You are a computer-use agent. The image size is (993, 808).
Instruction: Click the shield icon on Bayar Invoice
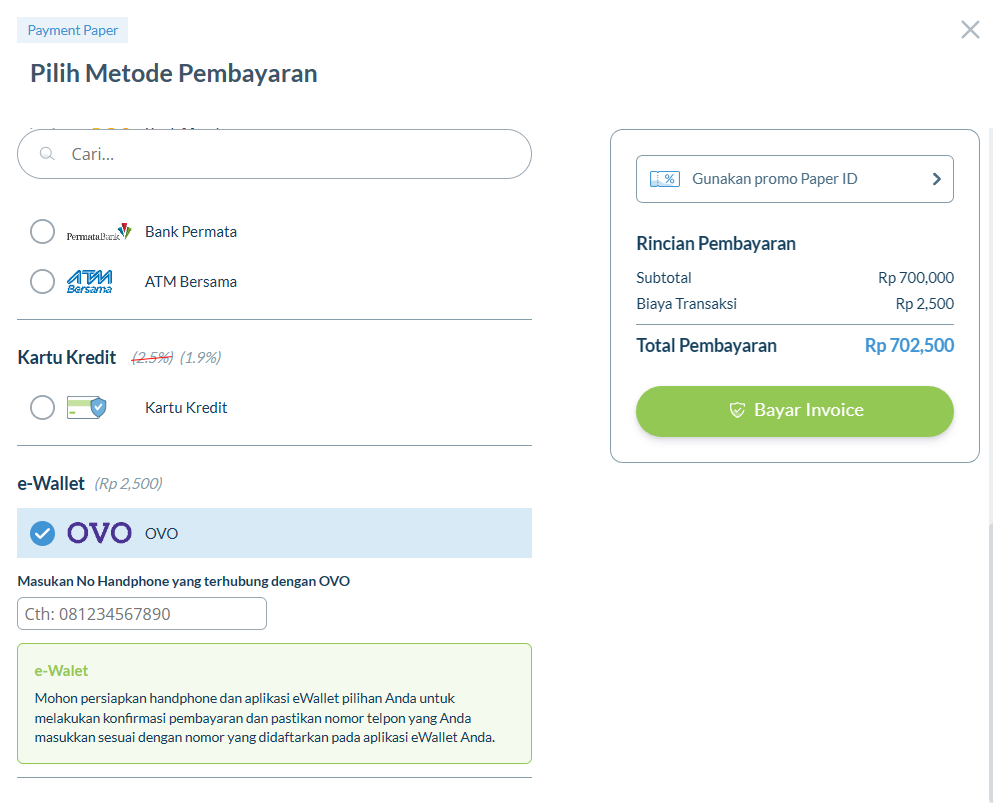click(x=737, y=410)
